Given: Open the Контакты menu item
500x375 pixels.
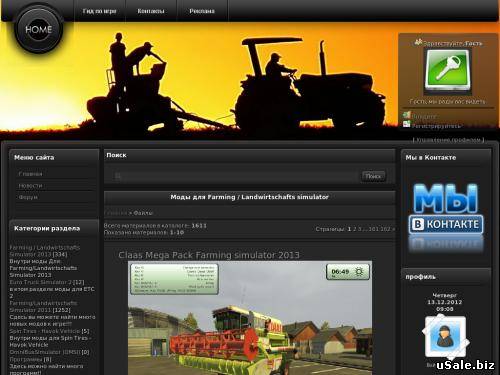Looking at the screenshot, I should (x=151, y=11).
